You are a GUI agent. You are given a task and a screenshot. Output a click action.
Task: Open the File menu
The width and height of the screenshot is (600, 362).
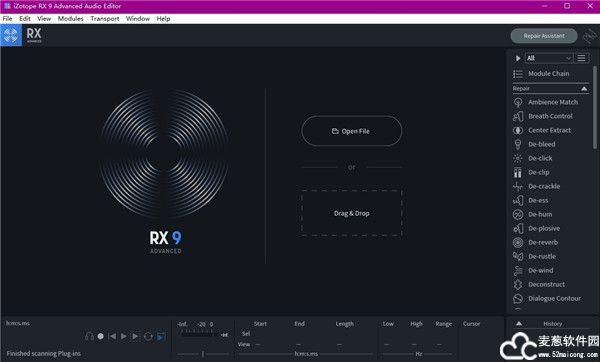point(7,18)
